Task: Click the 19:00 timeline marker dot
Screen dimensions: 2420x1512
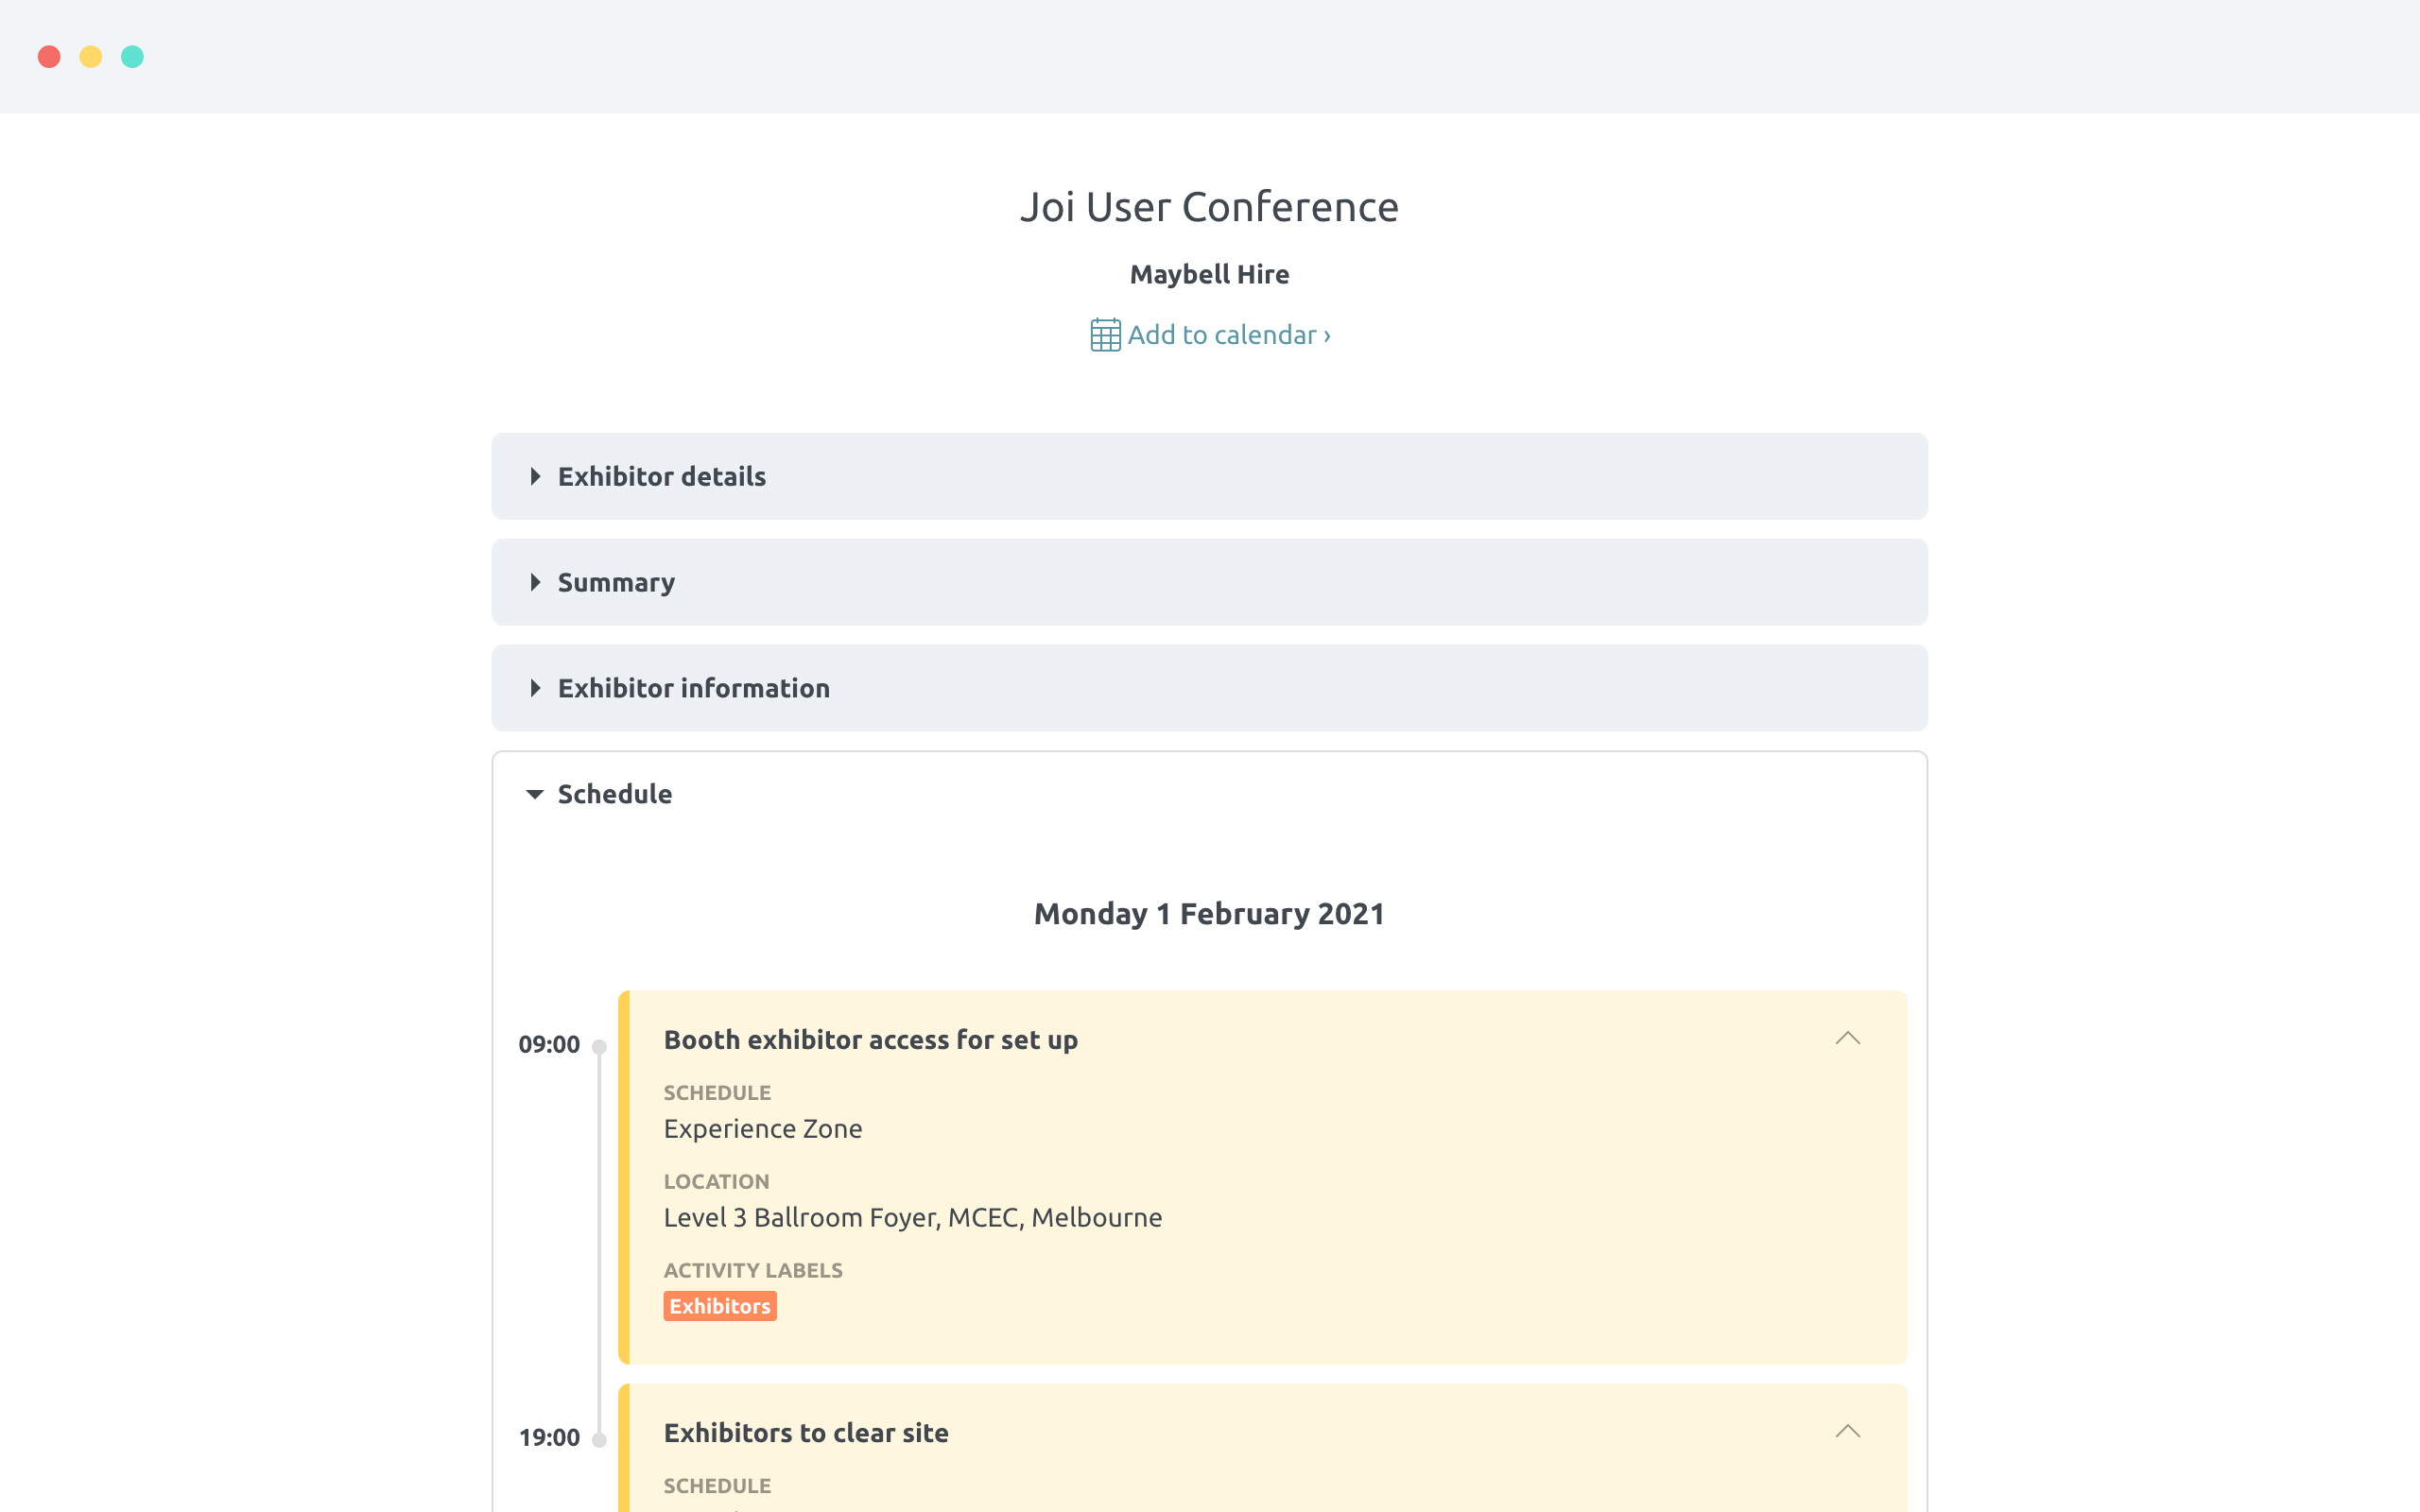Action: pos(599,1440)
